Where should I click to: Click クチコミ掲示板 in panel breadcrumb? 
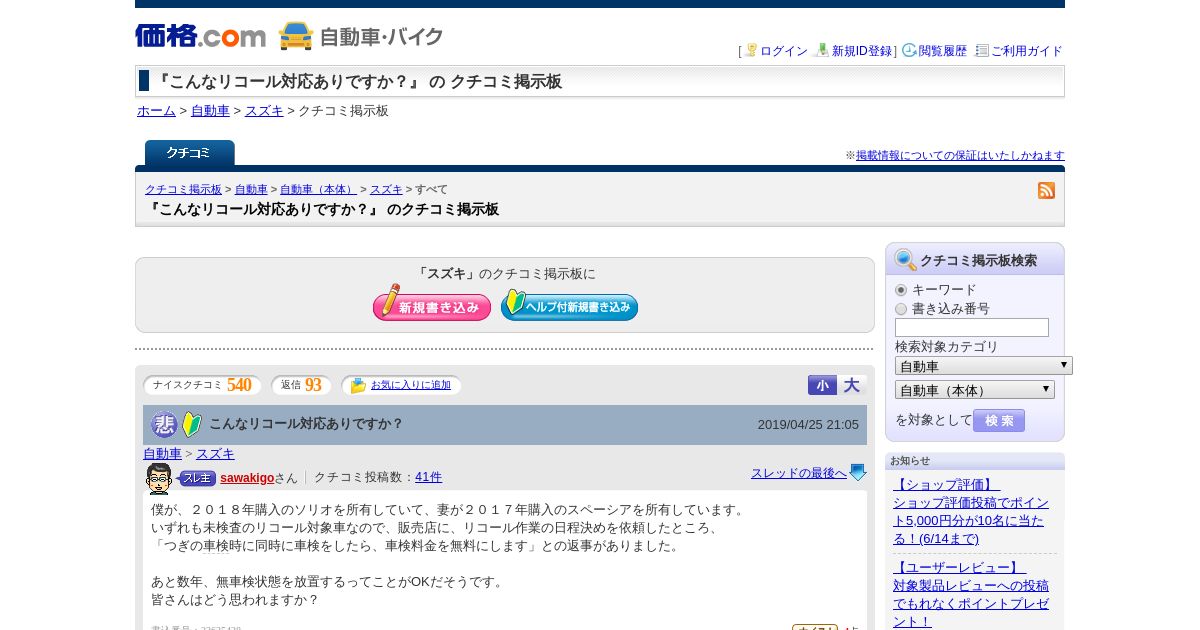tap(183, 190)
